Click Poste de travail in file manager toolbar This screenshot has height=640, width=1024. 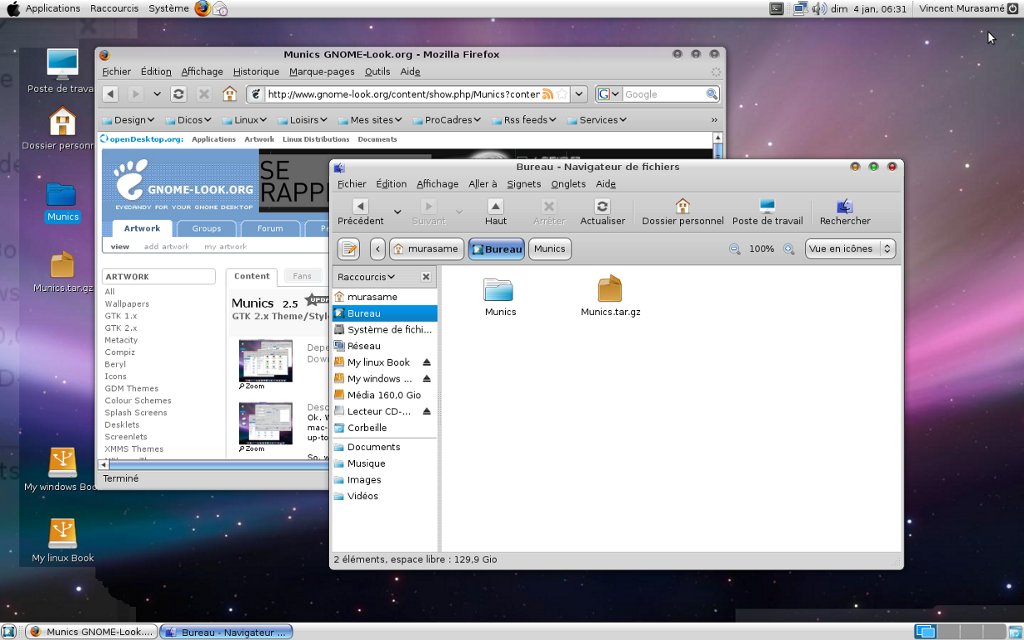click(x=767, y=212)
